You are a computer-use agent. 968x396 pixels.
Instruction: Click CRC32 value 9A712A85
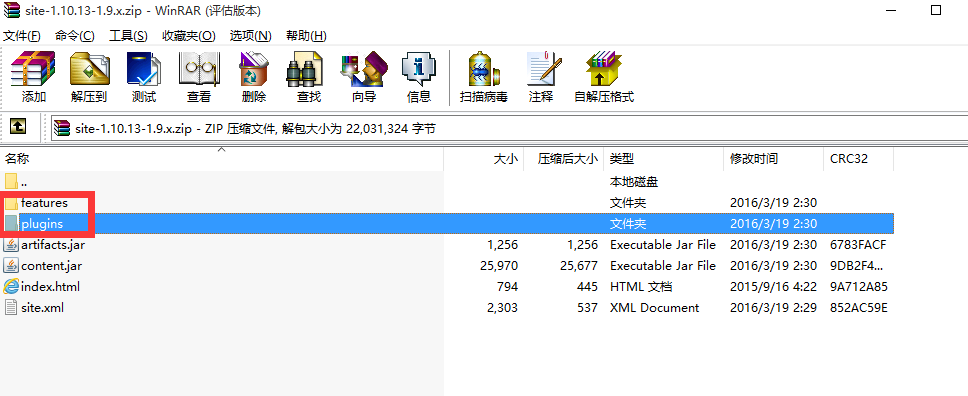(859, 287)
